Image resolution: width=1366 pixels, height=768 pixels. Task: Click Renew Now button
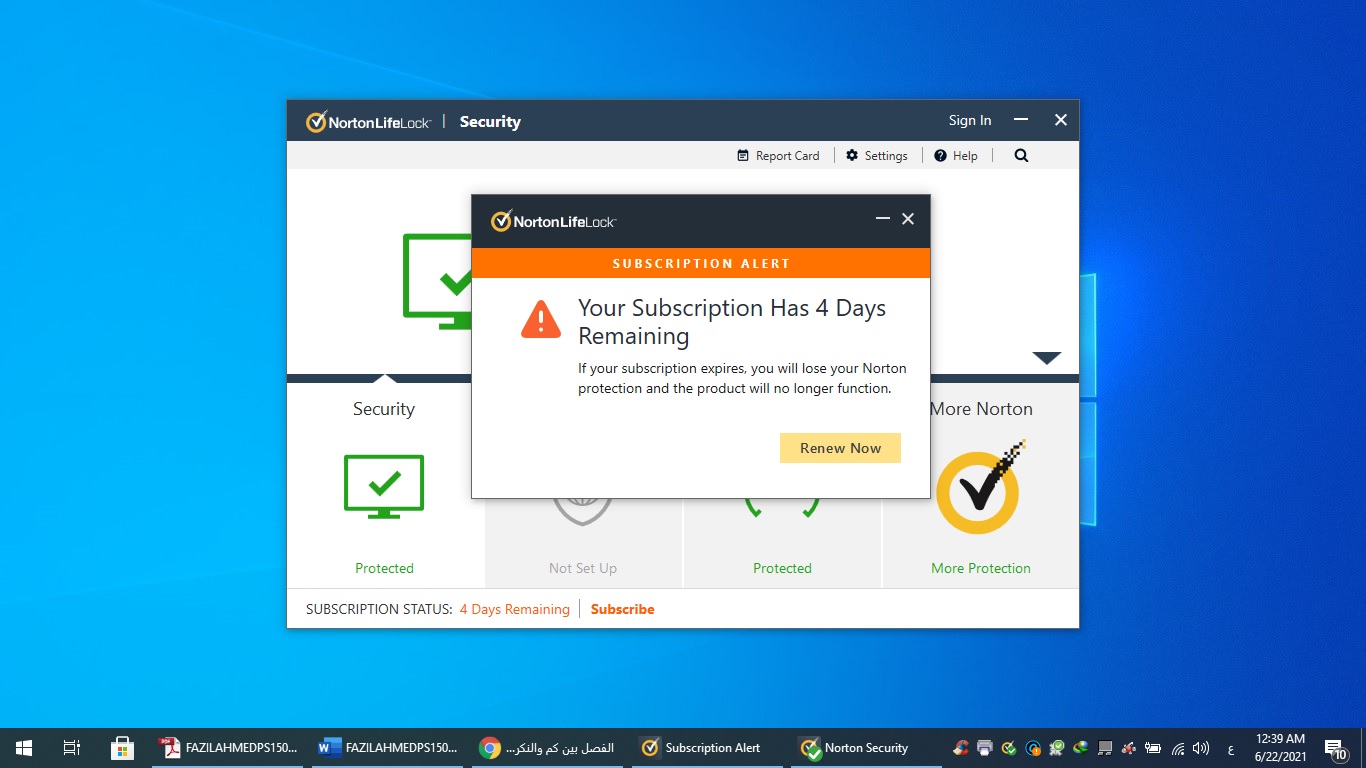pyautogui.click(x=840, y=448)
